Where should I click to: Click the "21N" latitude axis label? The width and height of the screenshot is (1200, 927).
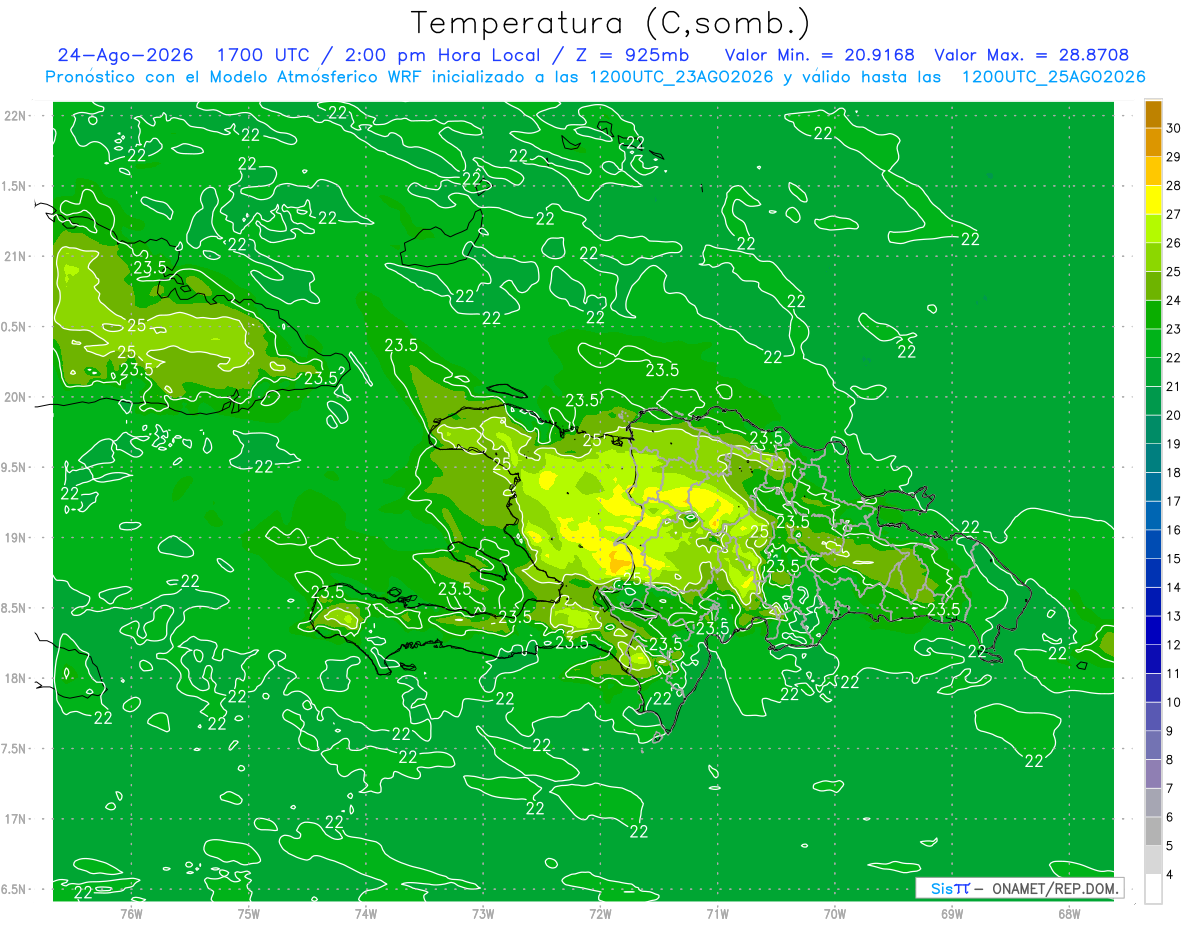[x=16, y=256]
